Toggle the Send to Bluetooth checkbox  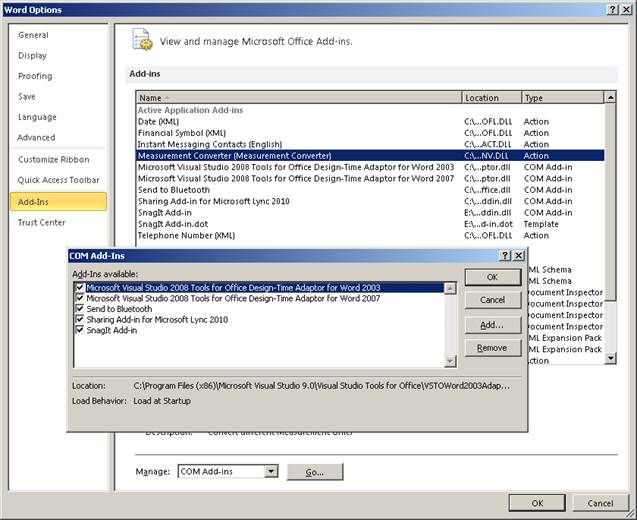80,308
